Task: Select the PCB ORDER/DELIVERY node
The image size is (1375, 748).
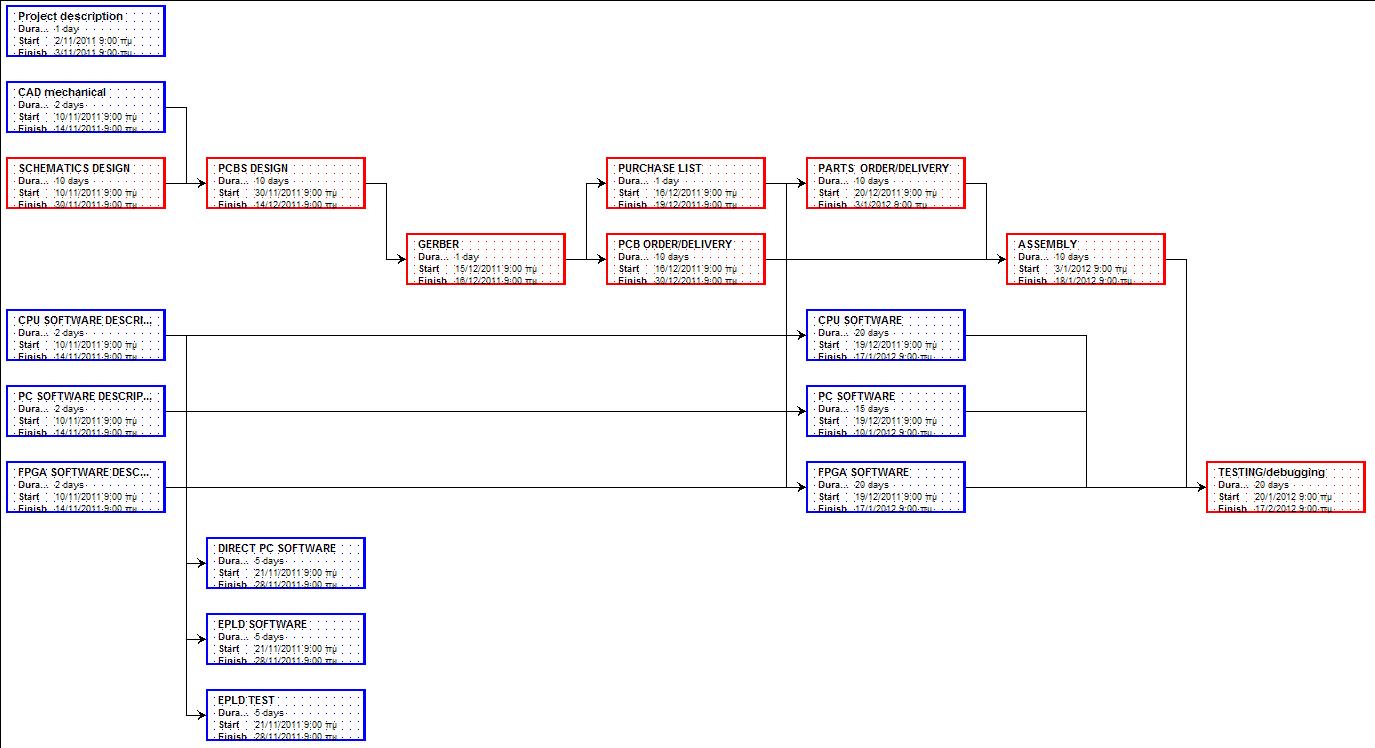Action: click(686, 259)
